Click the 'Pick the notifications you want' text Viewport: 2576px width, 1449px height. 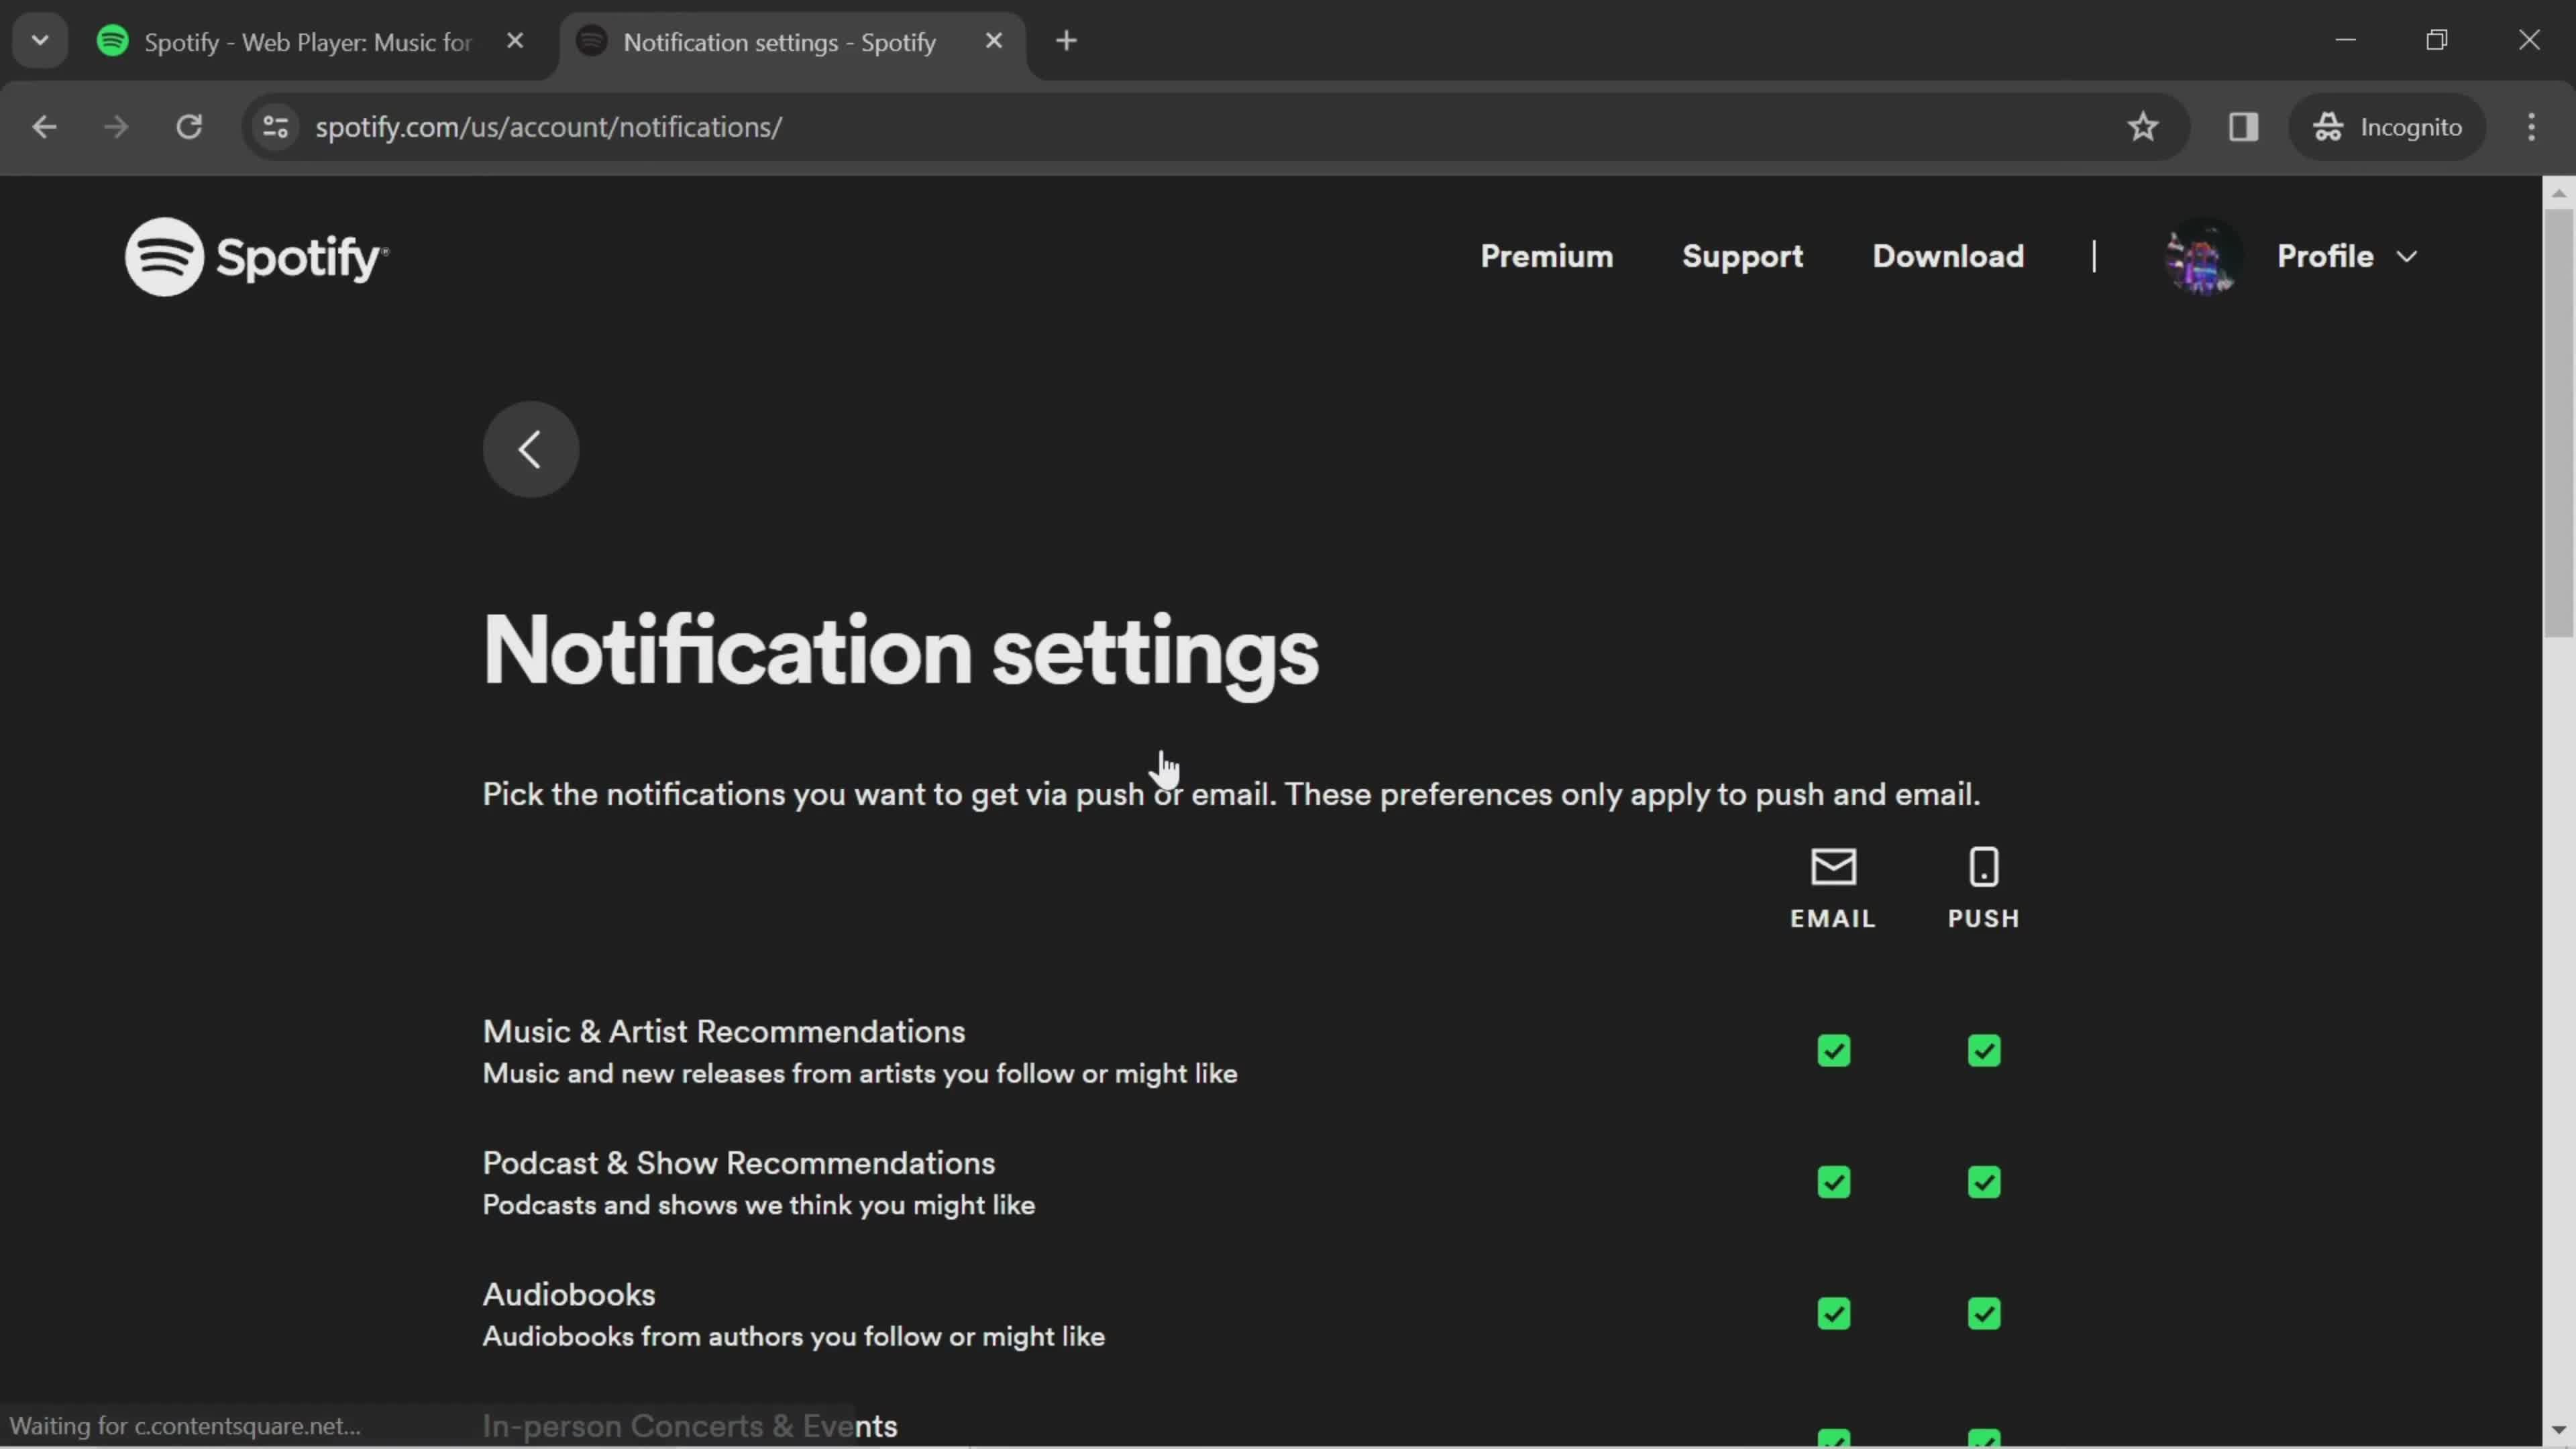1231,795
